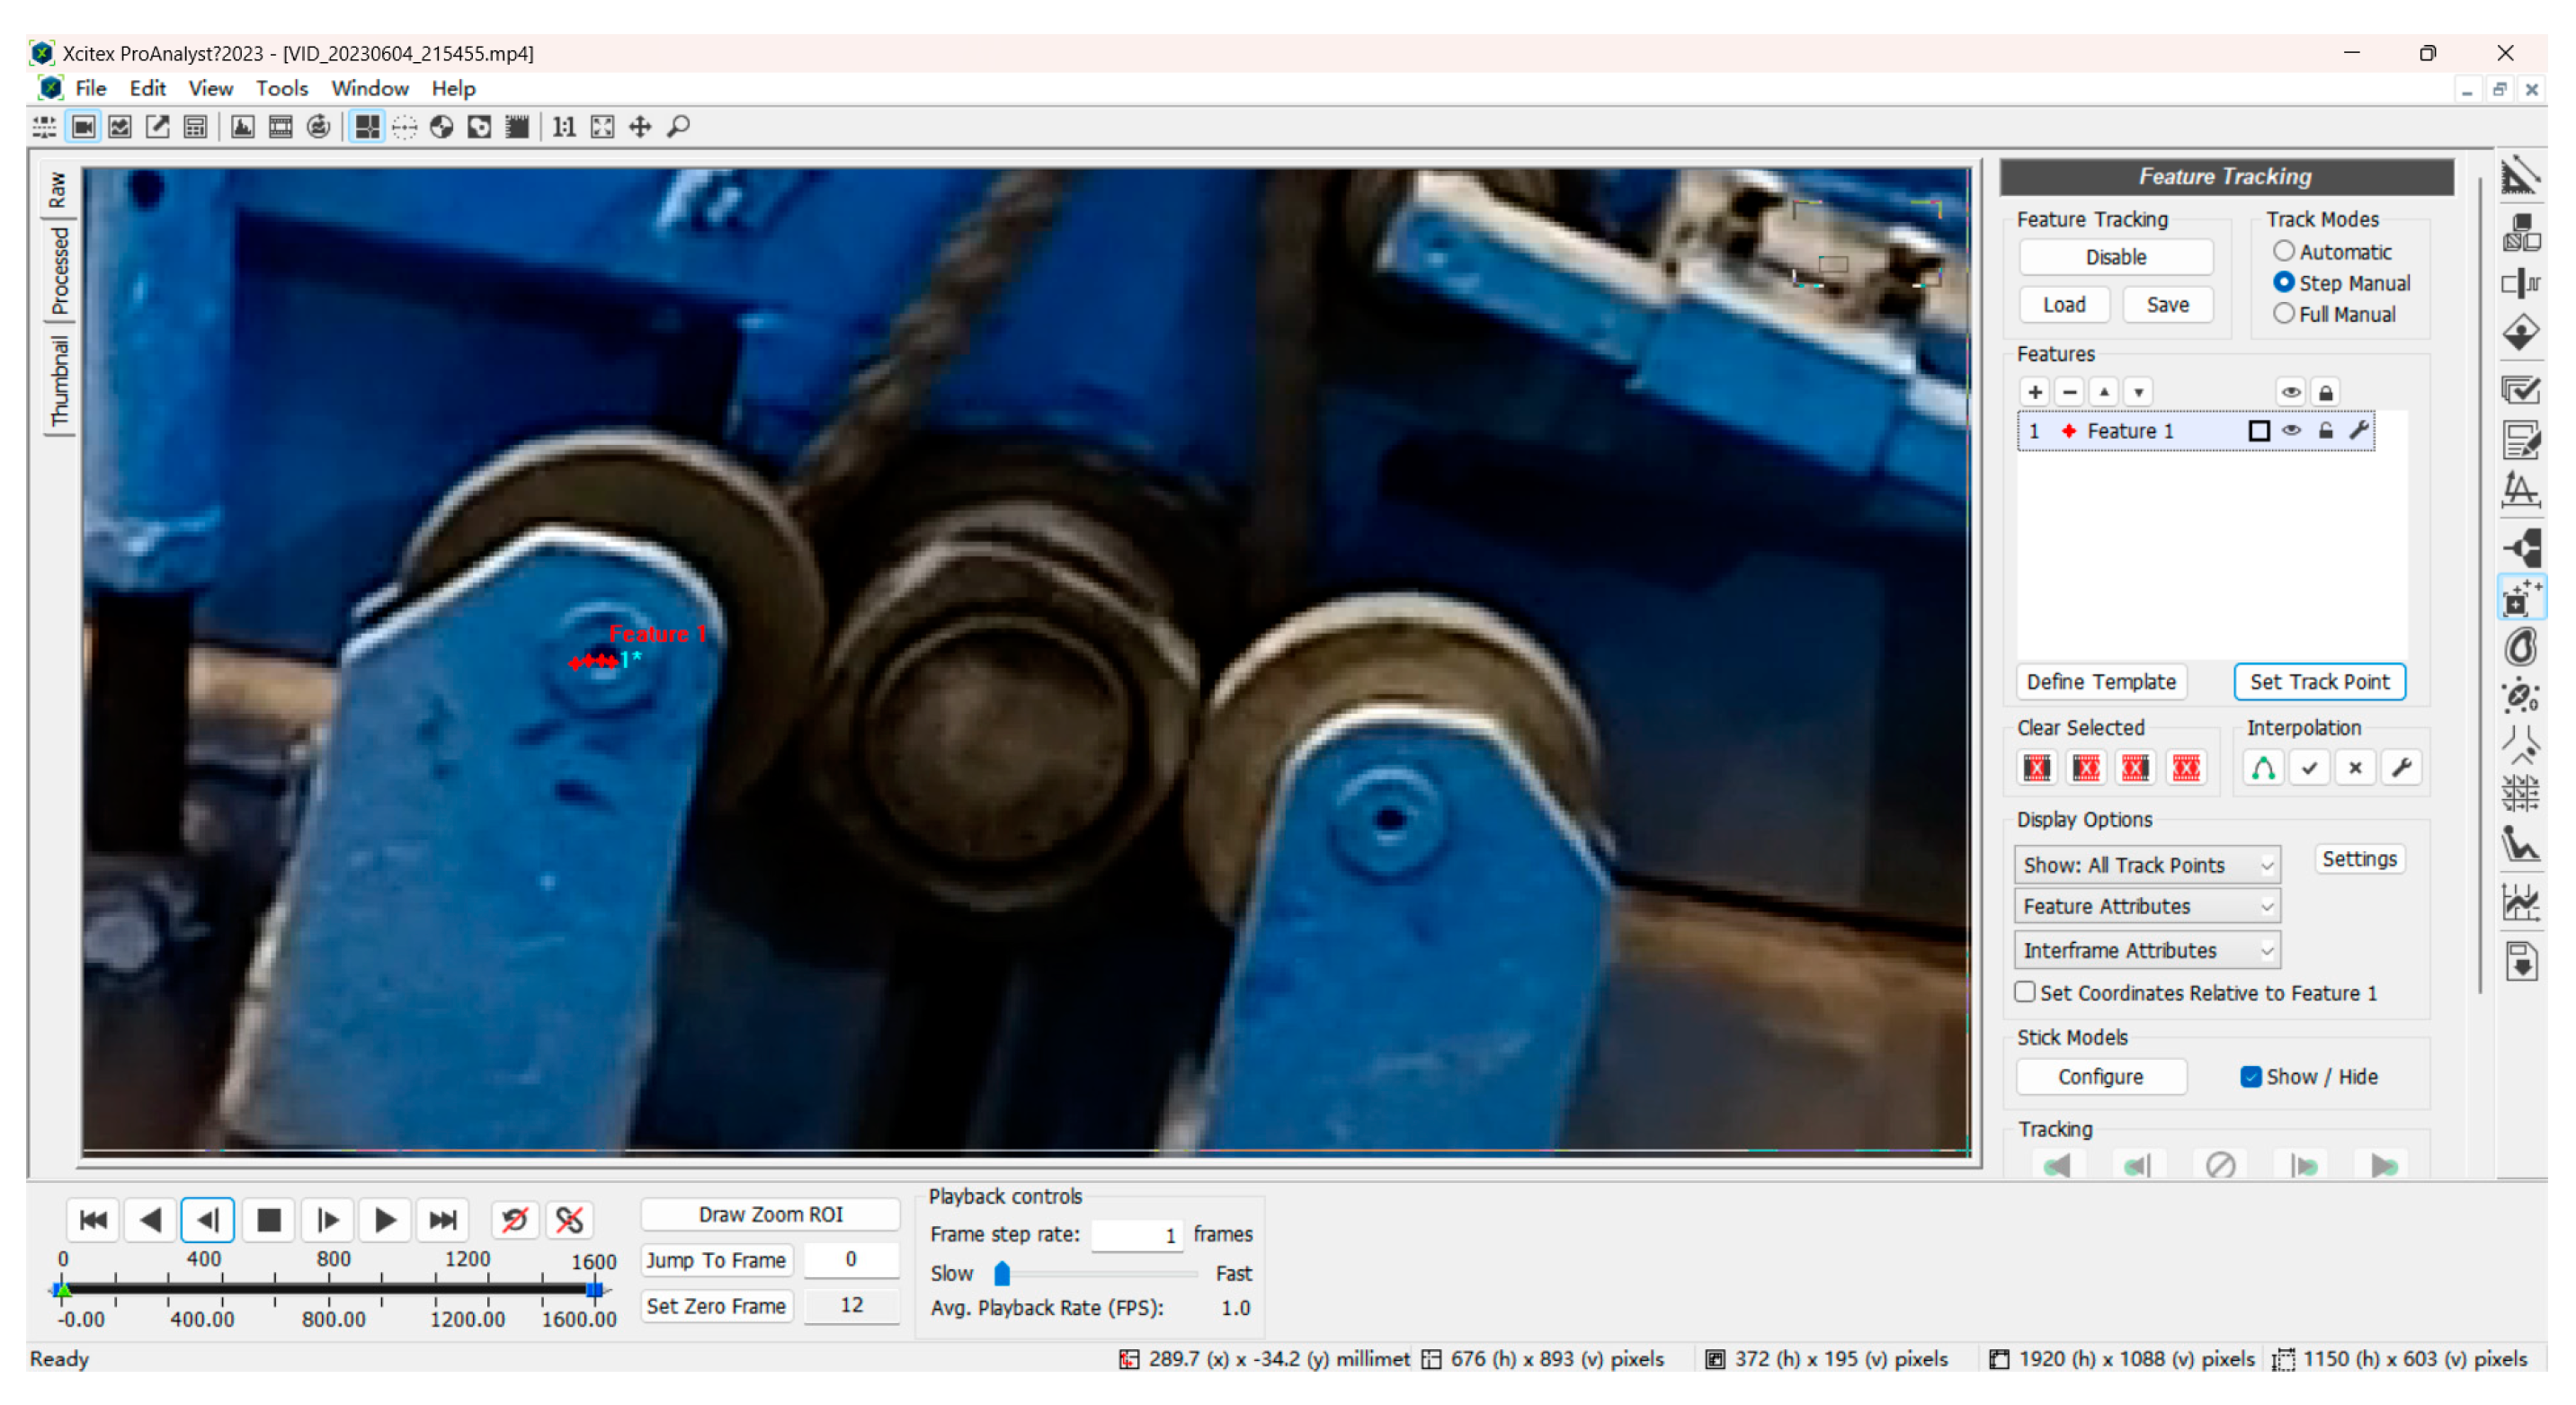Add a new feature with plus button
The height and width of the screenshot is (1405, 2576).
pos(2034,392)
